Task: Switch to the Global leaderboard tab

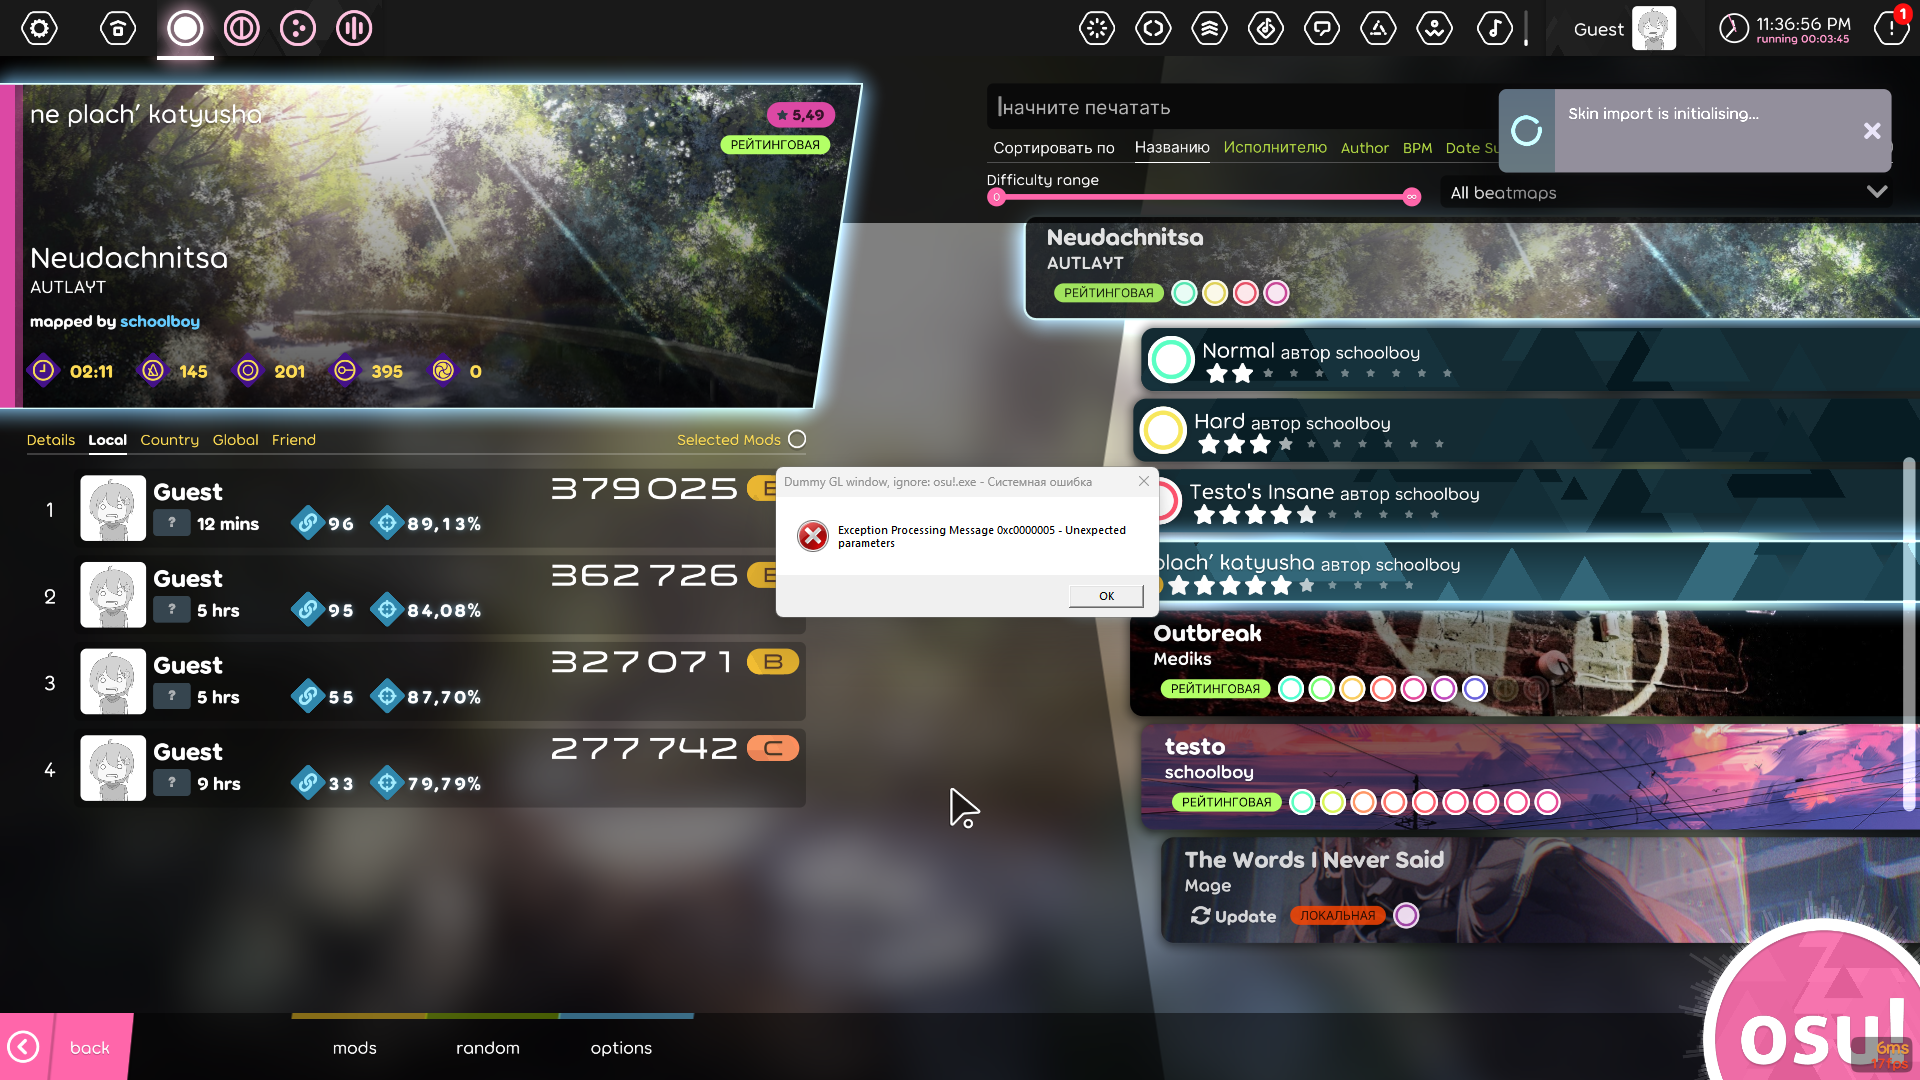Action: (236, 440)
